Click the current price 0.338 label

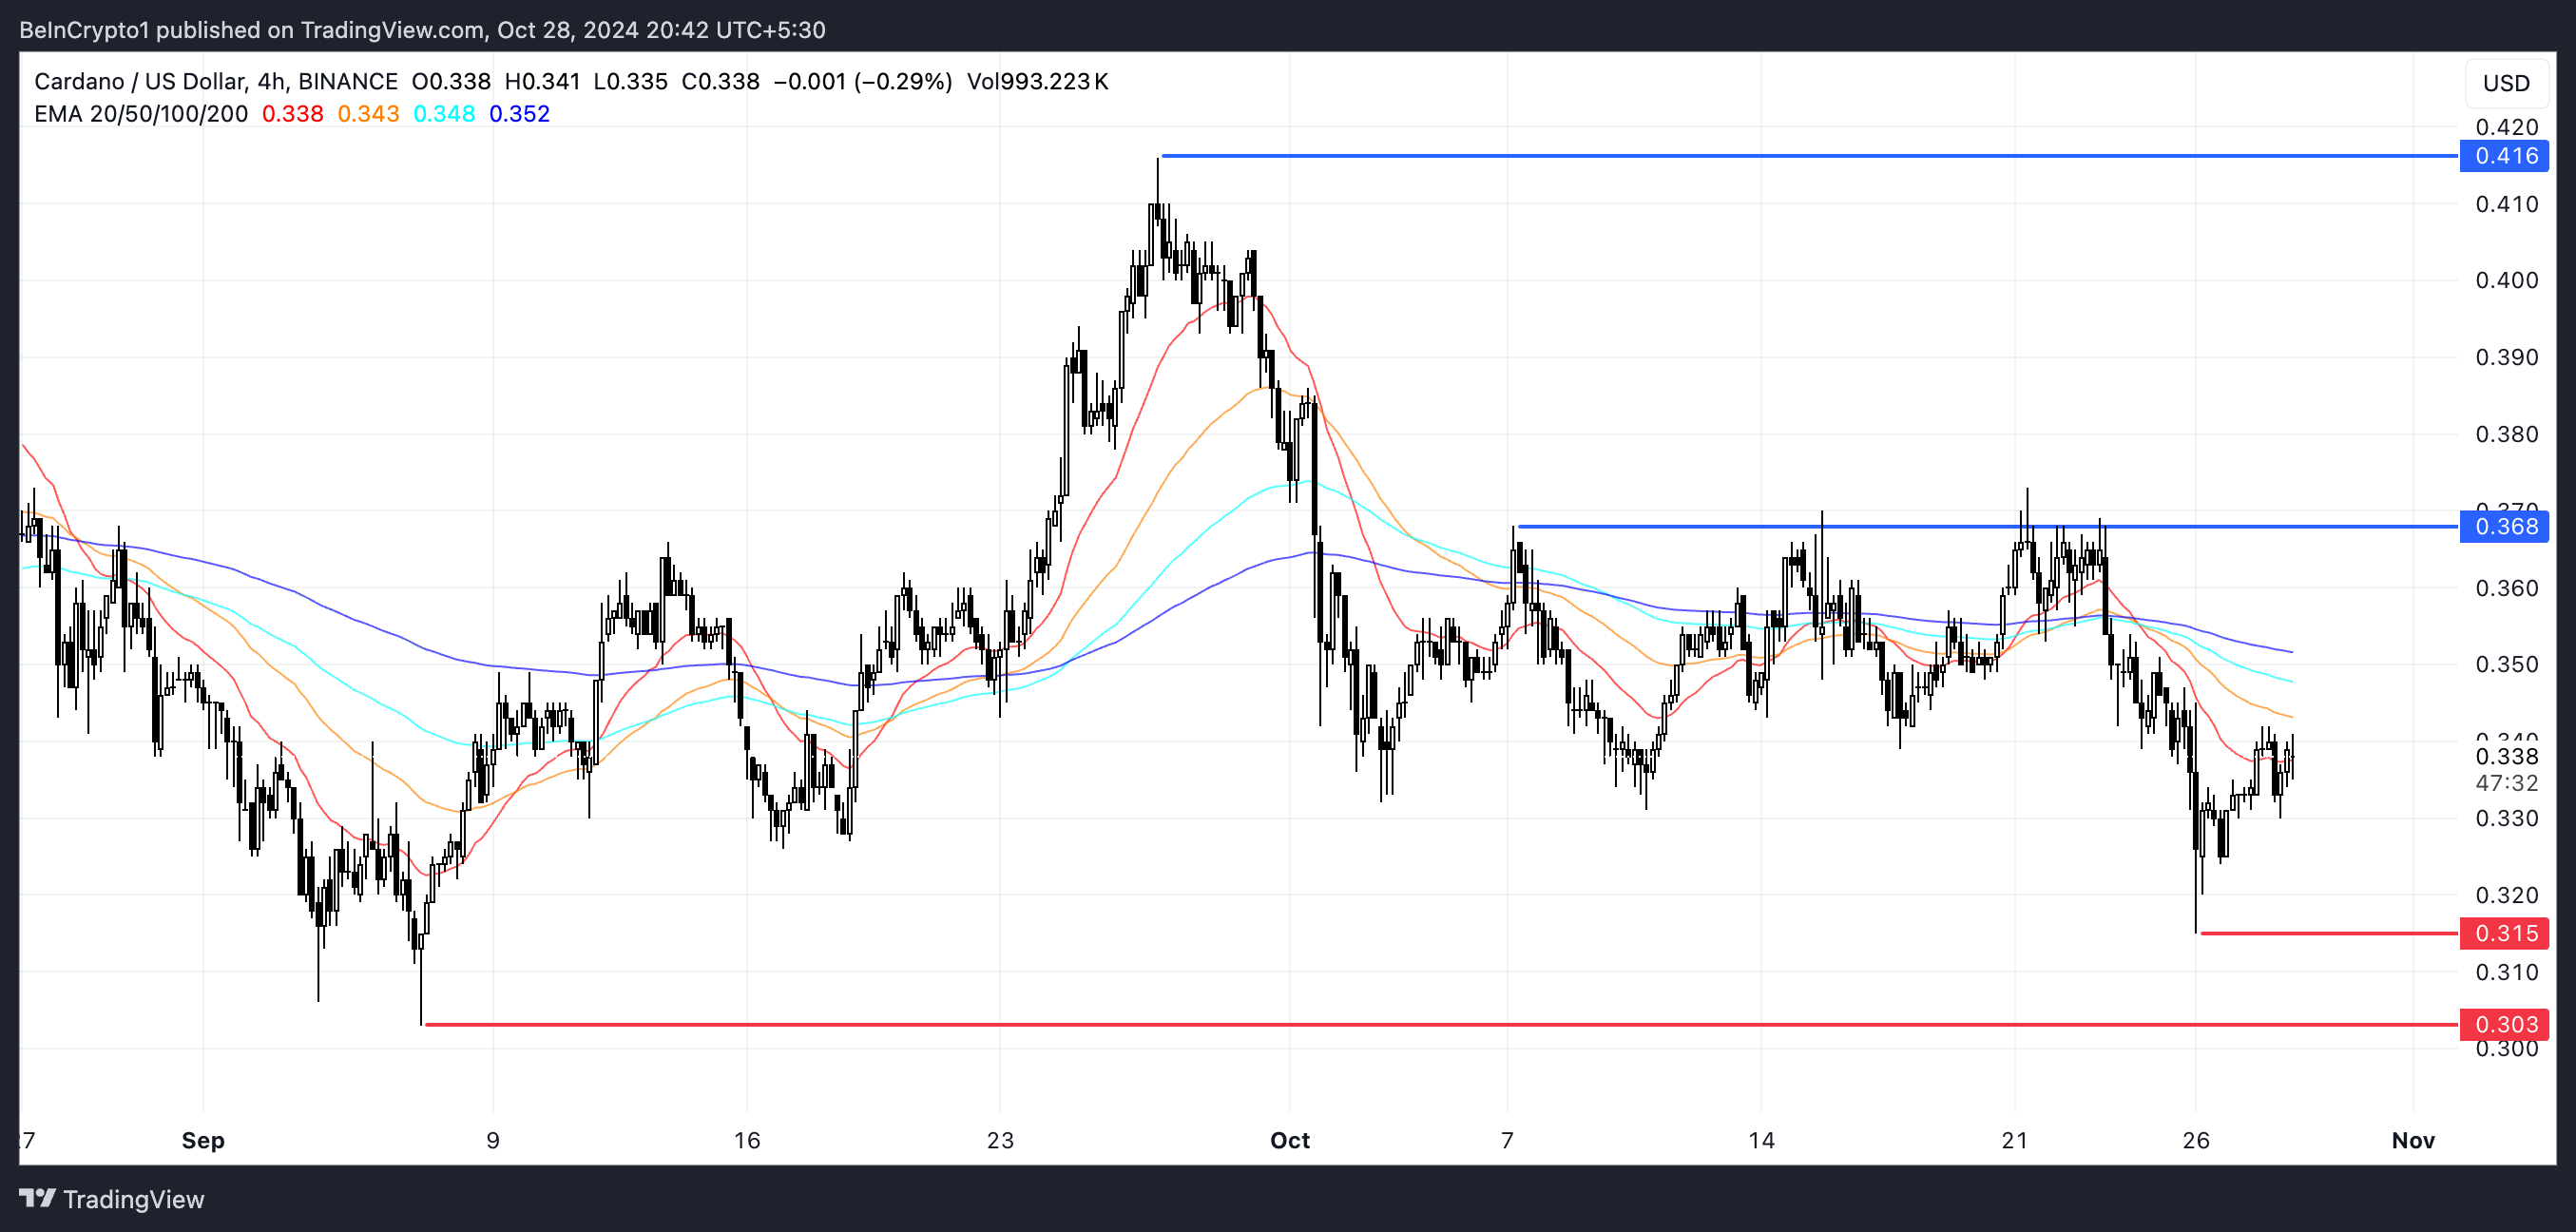coord(2506,757)
